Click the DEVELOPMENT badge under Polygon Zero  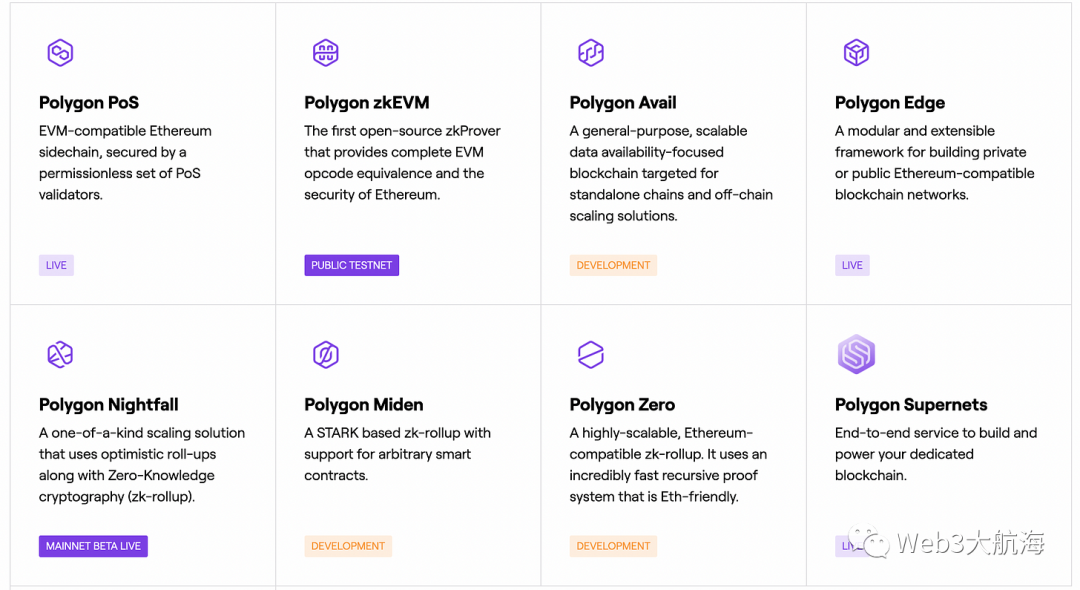[613, 546]
